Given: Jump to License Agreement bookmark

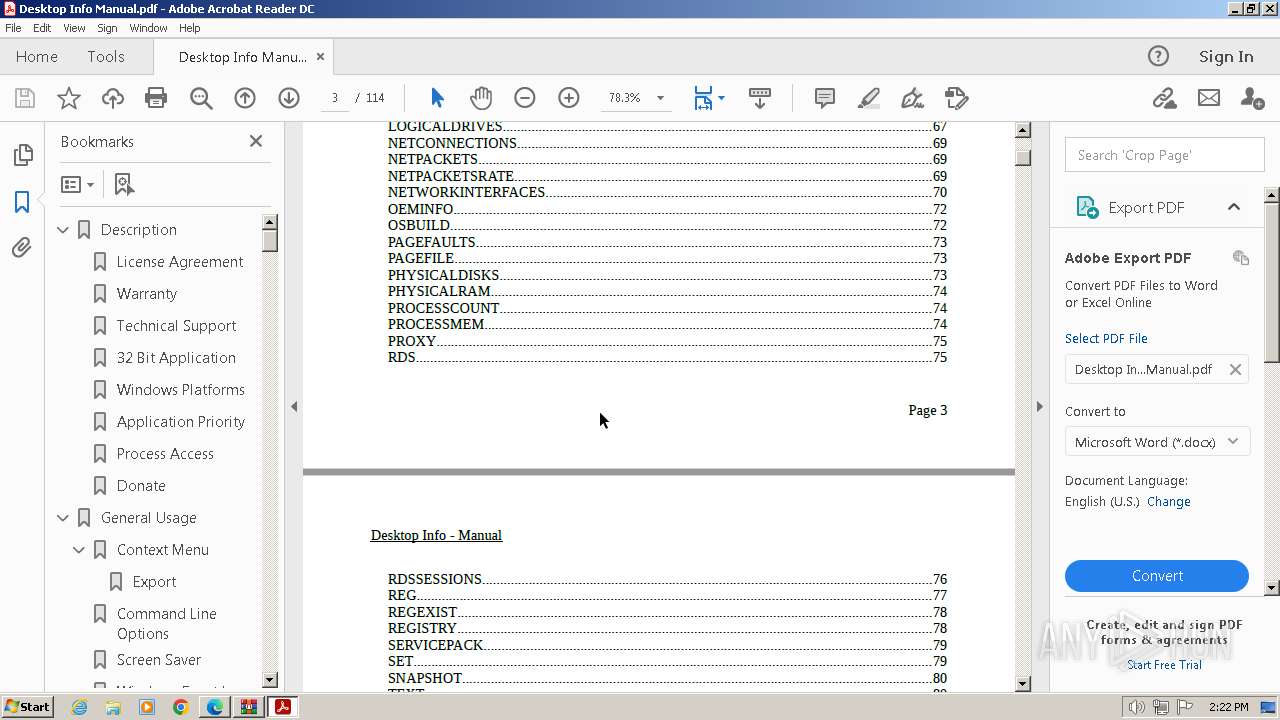Looking at the screenshot, I should coord(180,262).
